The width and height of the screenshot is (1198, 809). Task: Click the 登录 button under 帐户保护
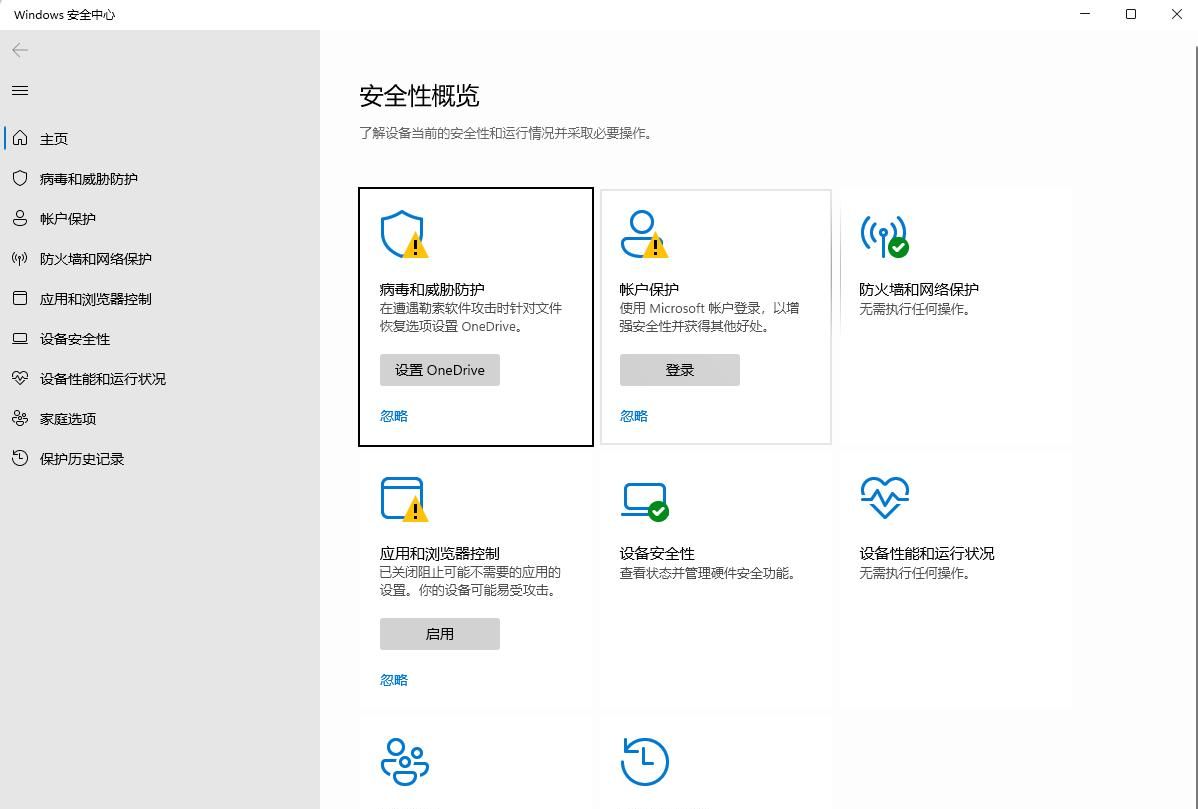click(679, 370)
